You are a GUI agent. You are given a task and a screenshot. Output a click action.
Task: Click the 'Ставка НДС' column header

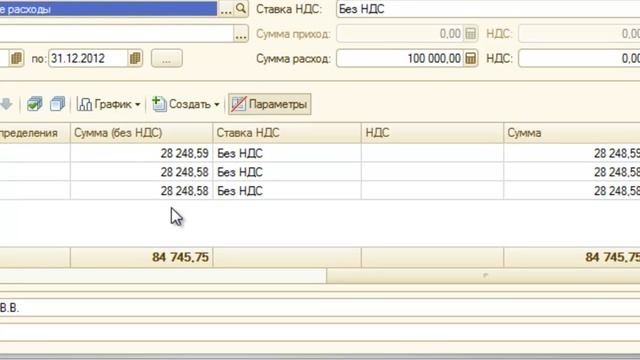287,133
